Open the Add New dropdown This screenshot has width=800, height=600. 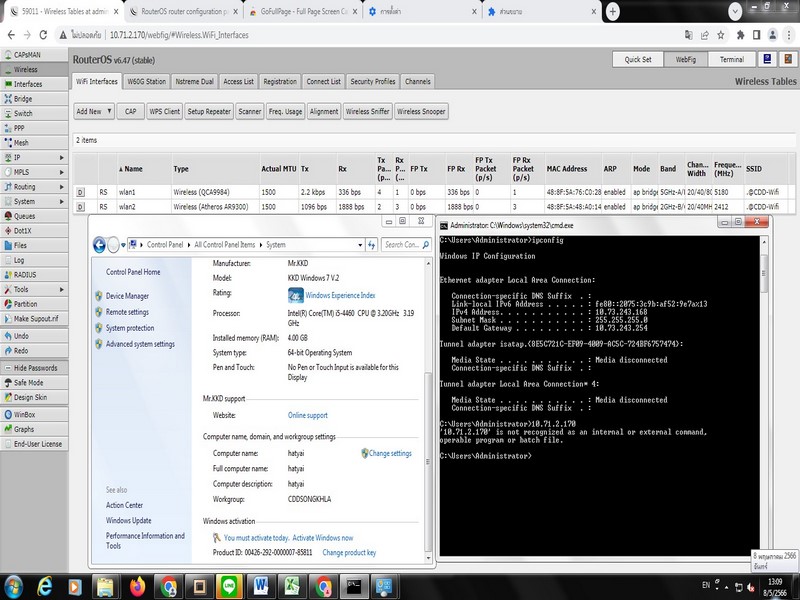point(94,111)
